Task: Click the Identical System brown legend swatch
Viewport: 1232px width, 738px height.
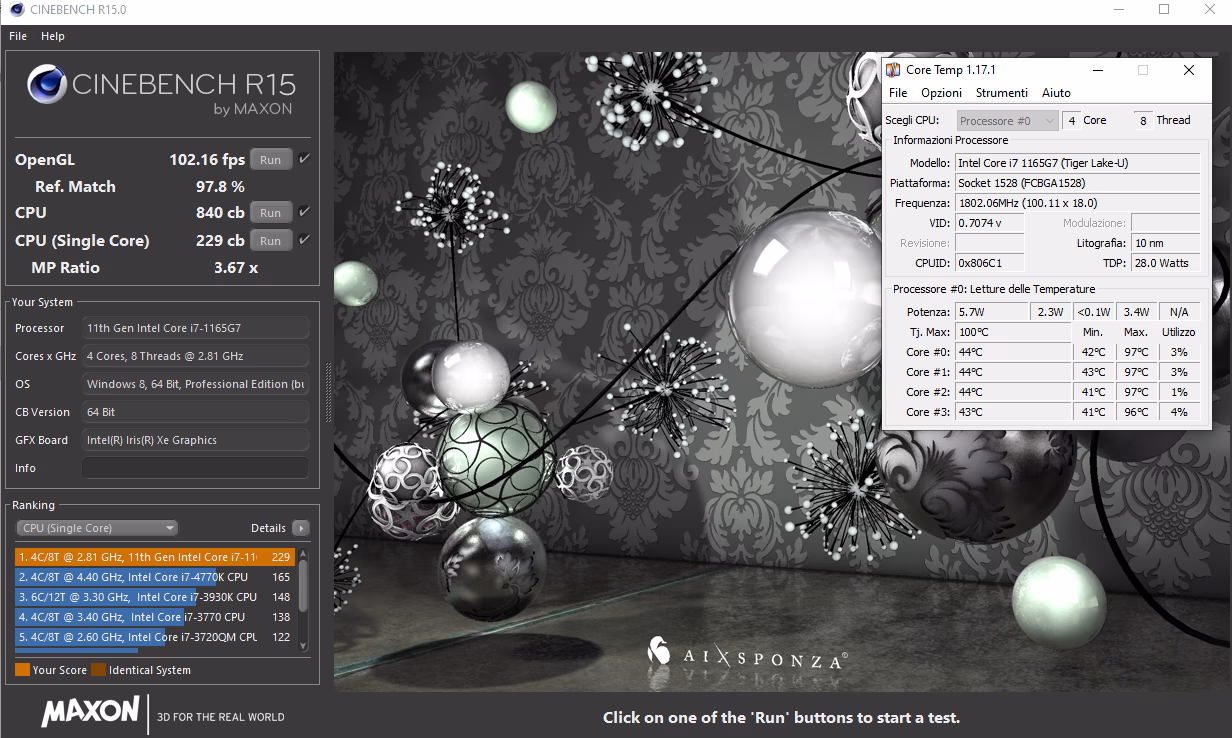Action: point(99,670)
